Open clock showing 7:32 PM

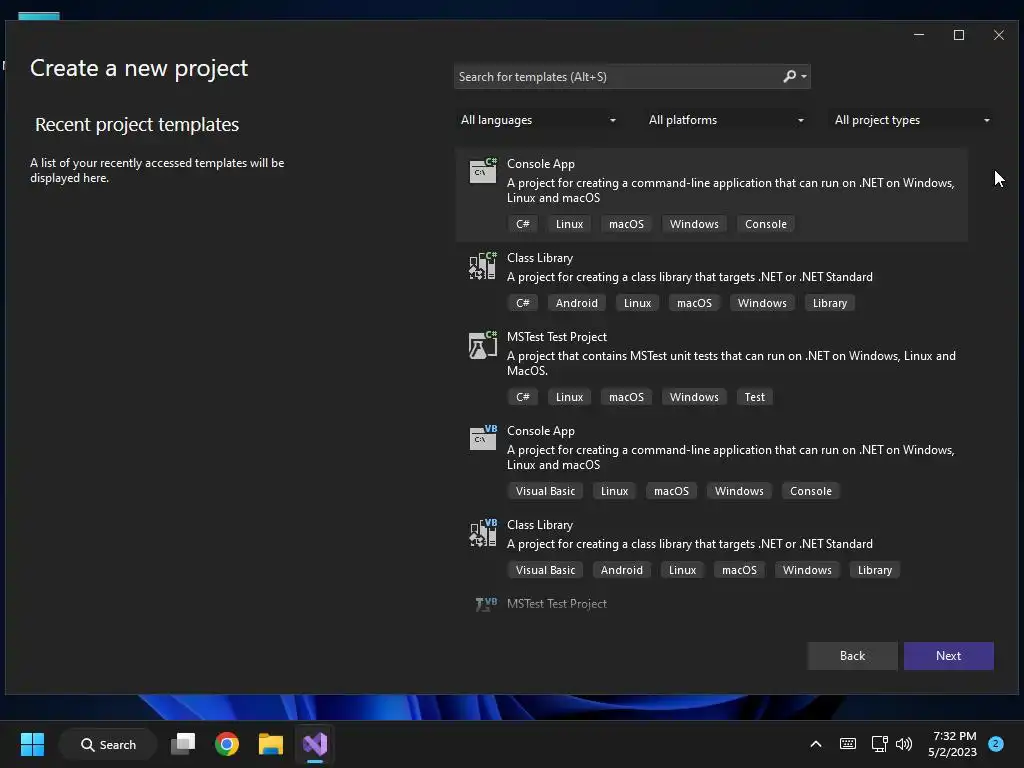[x=953, y=744]
